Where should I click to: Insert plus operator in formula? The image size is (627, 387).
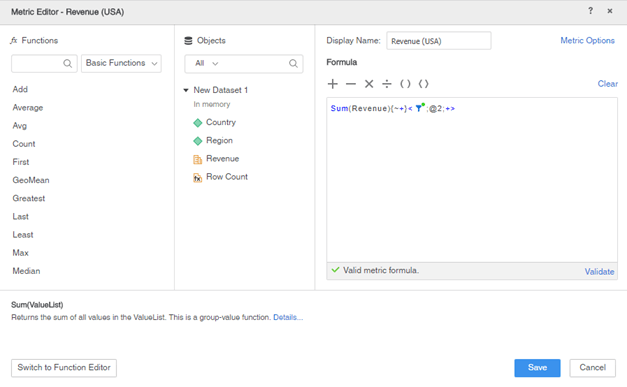click(333, 84)
